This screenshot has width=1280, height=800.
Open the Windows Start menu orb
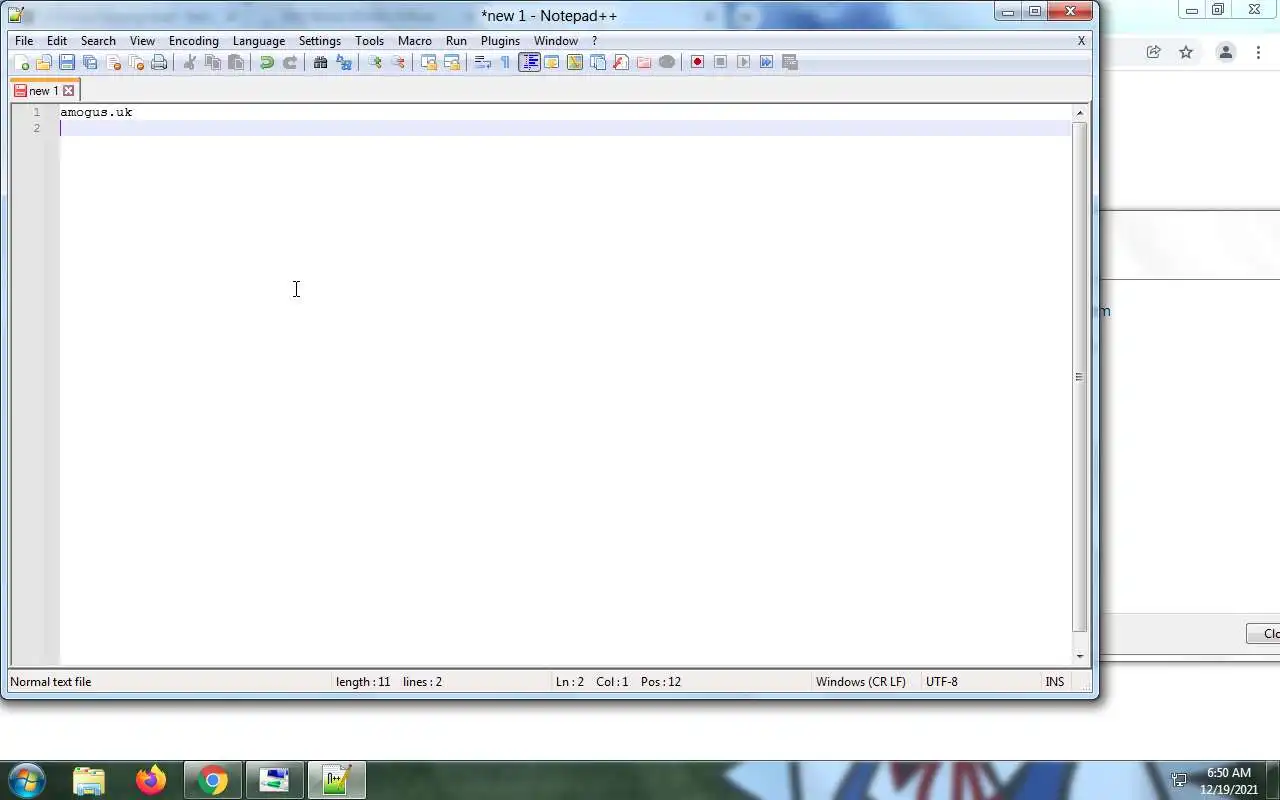coord(26,780)
